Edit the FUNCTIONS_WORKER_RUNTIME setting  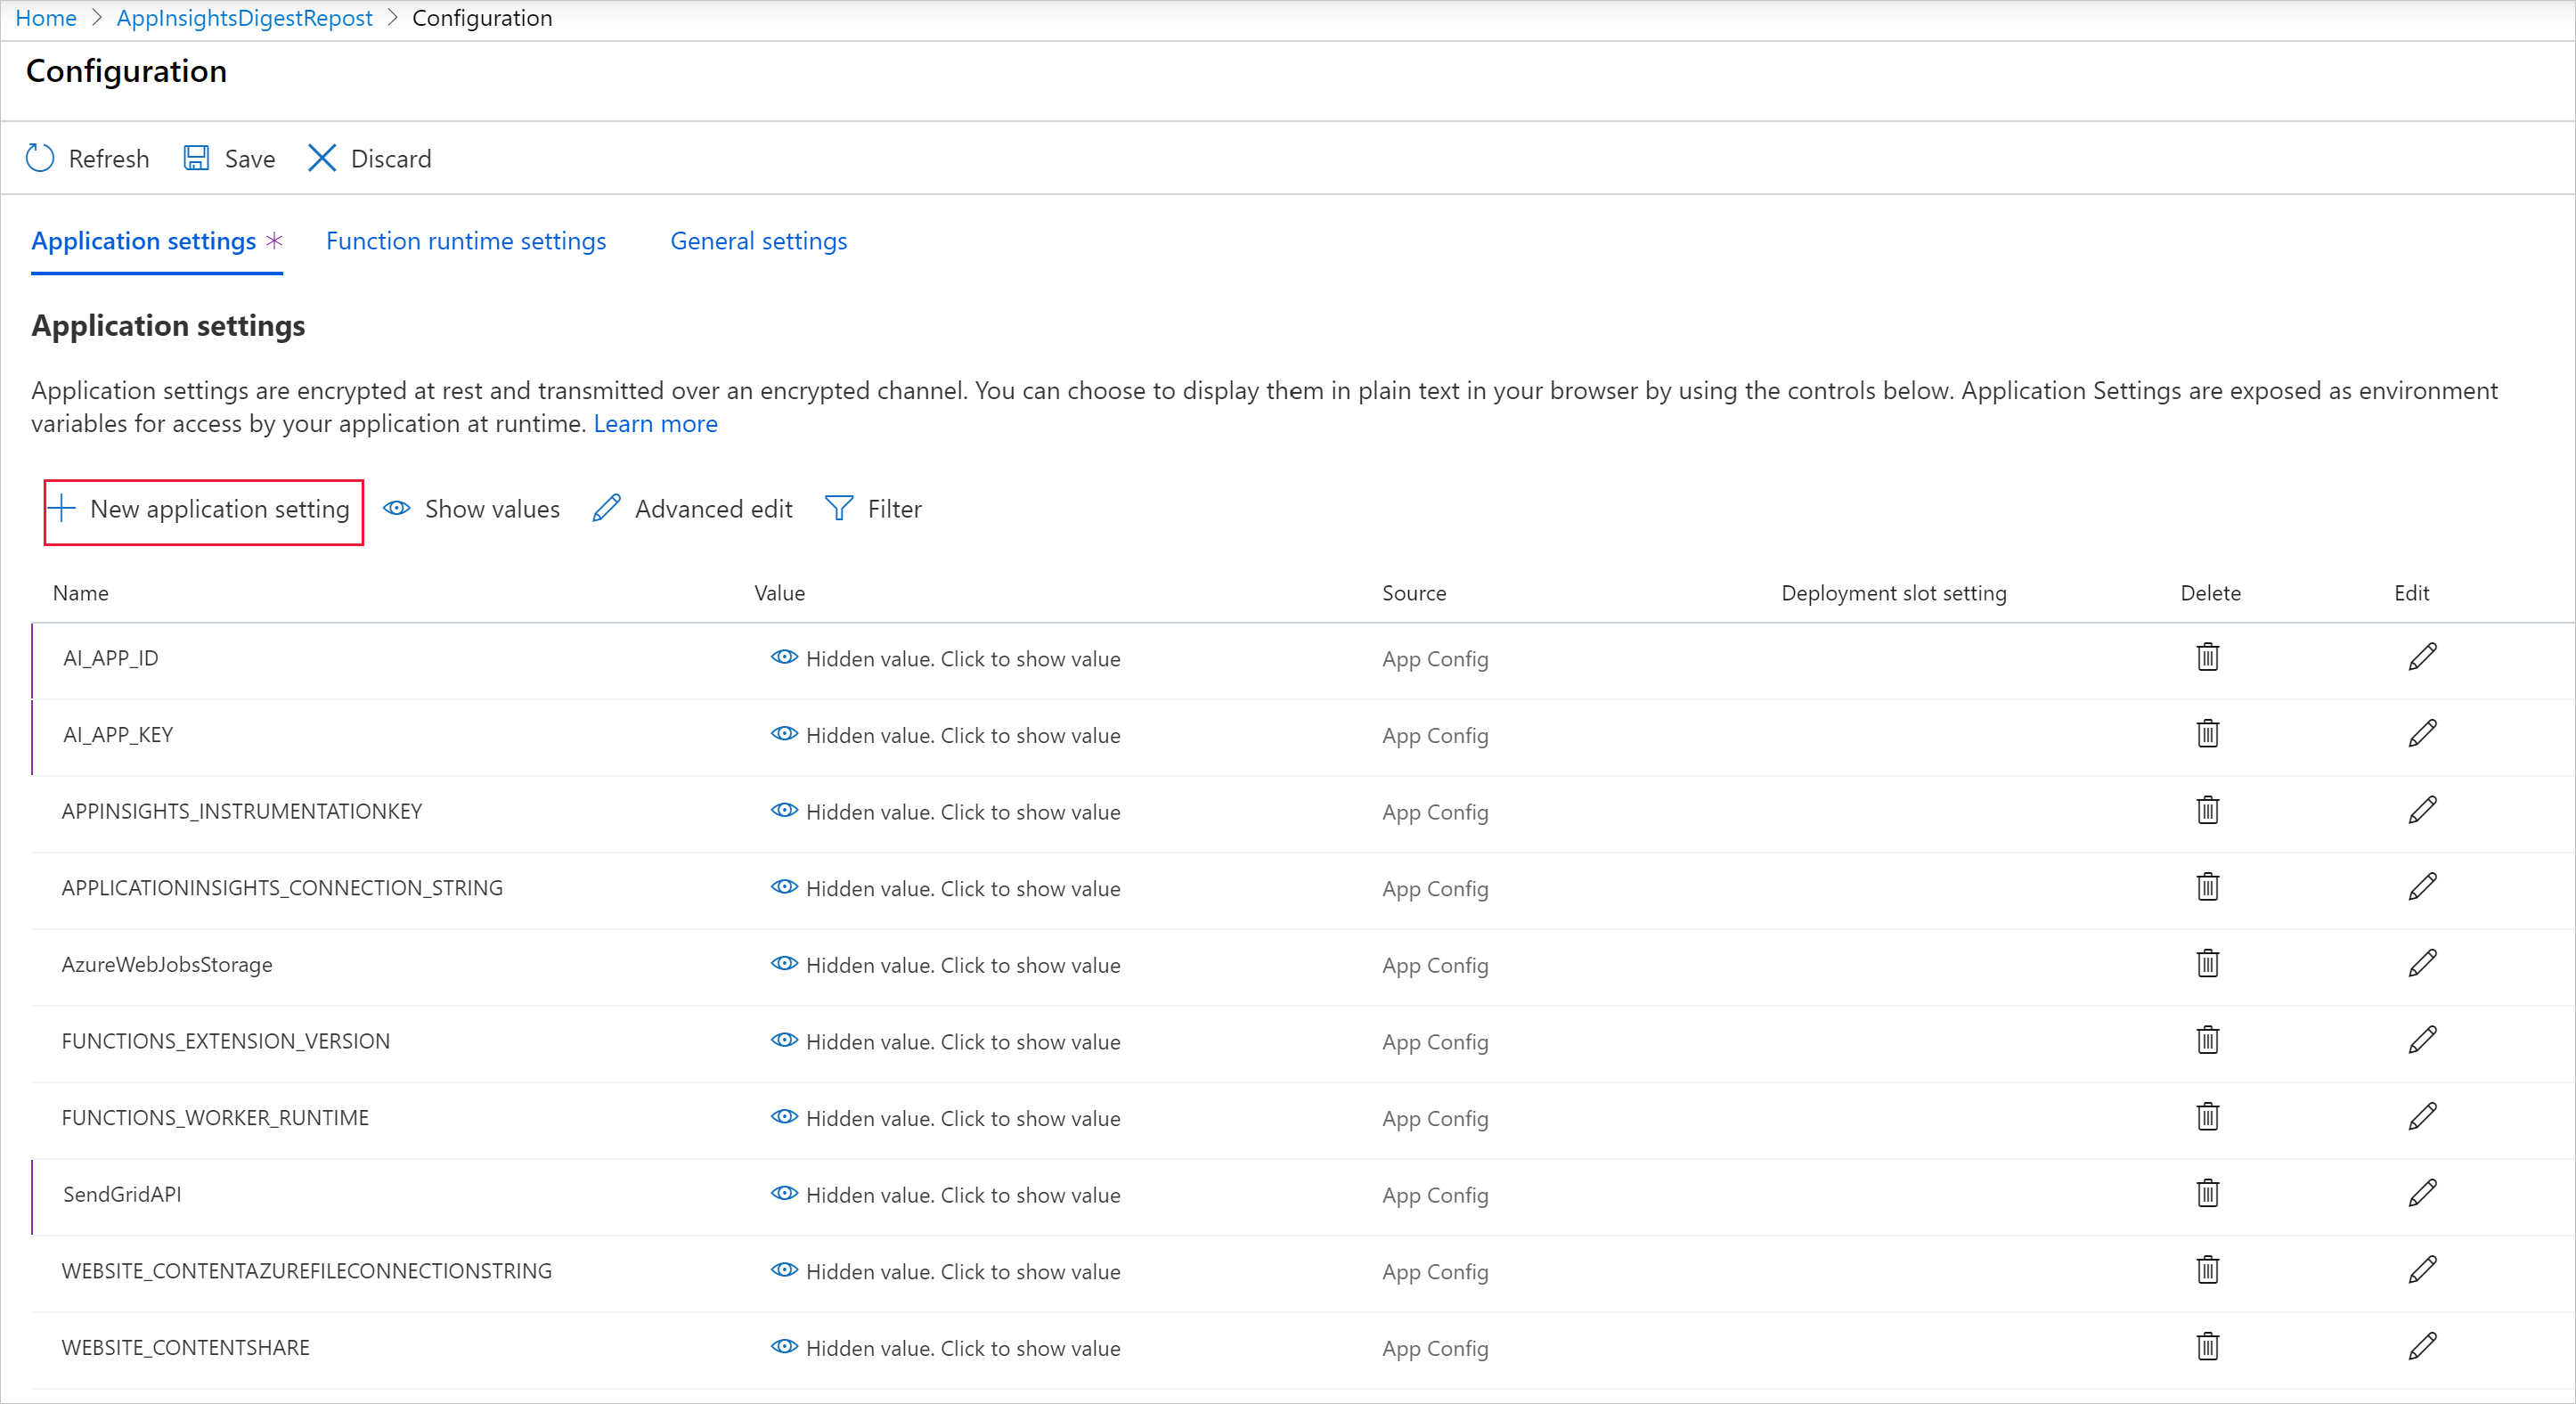2421,1117
